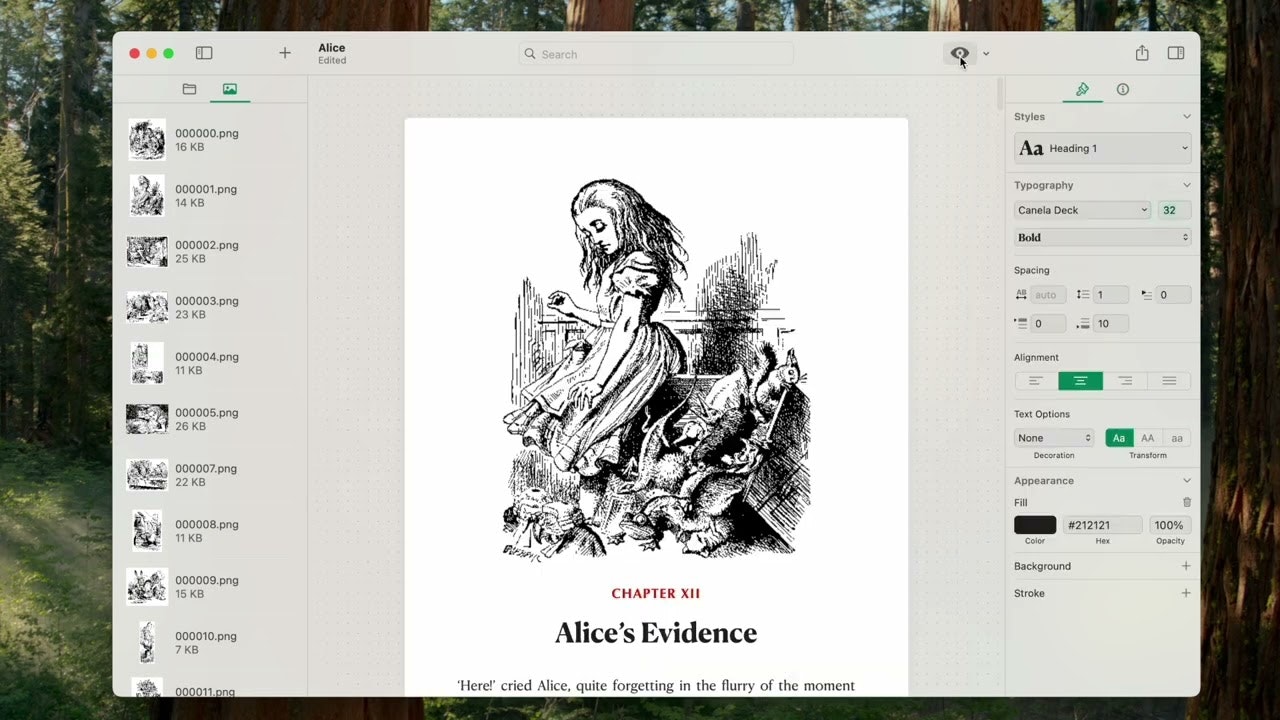Delete the Fill with trash icon
The height and width of the screenshot is (720, 1280).
click(x=1187, y=503)
